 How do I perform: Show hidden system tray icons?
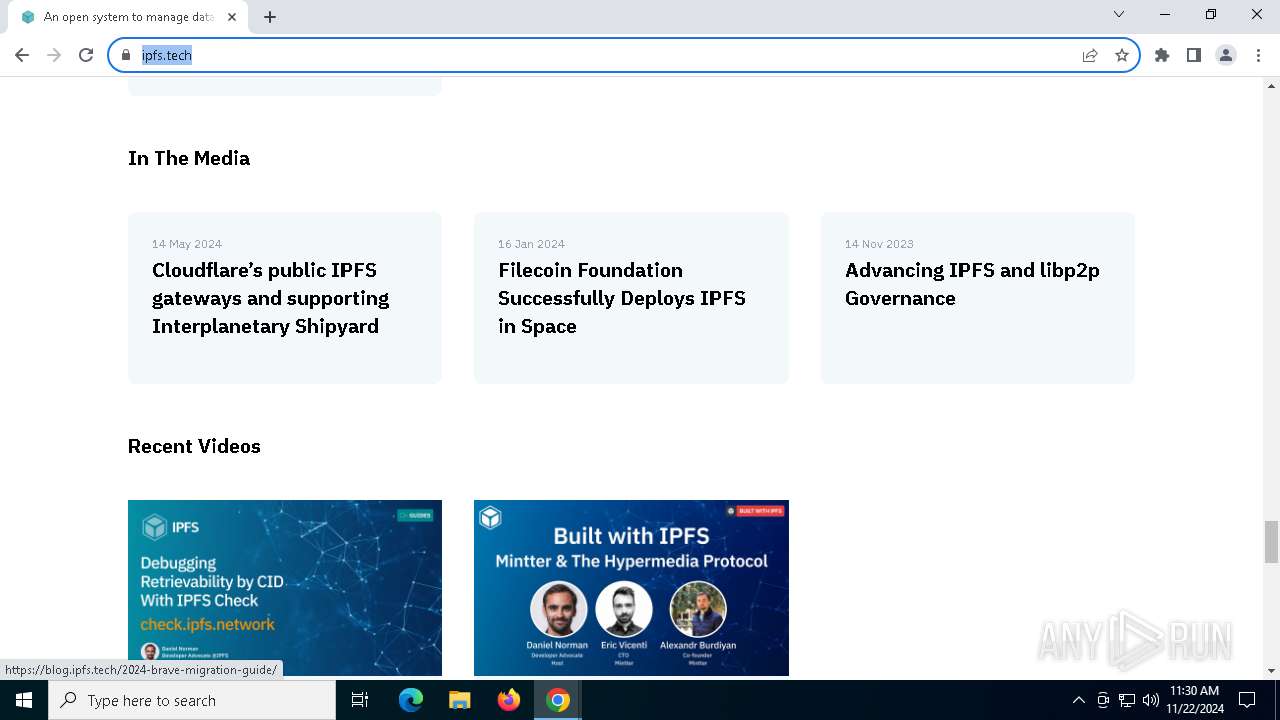pyautogui.click(x=1078, y=700)
